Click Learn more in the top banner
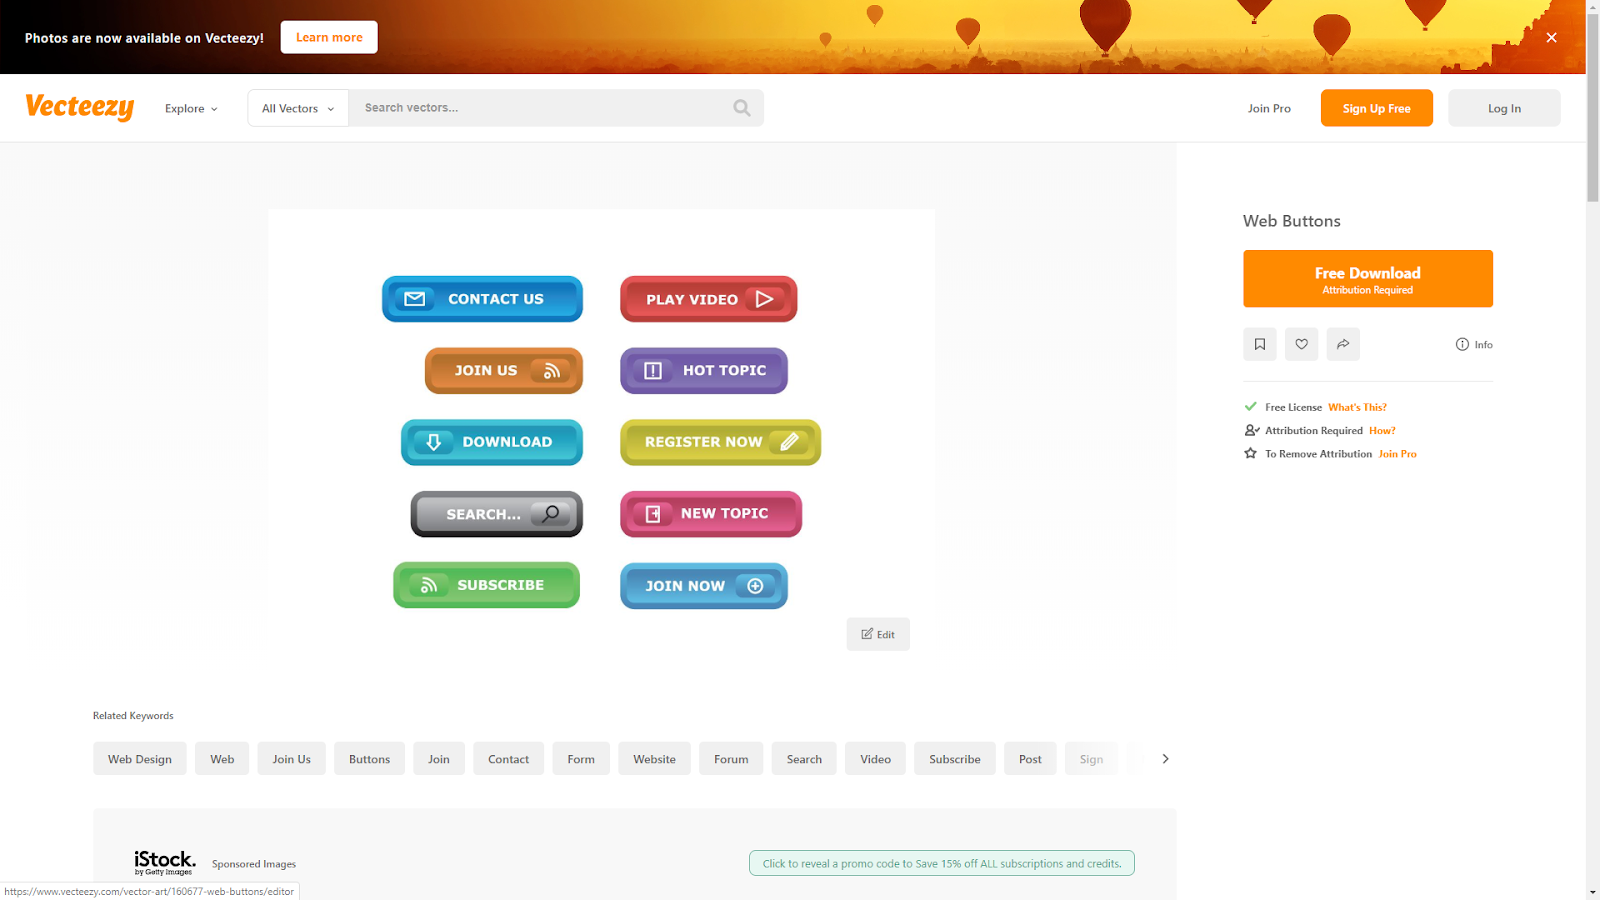The width and height of the screenshot is (1600, 900). 328,37
